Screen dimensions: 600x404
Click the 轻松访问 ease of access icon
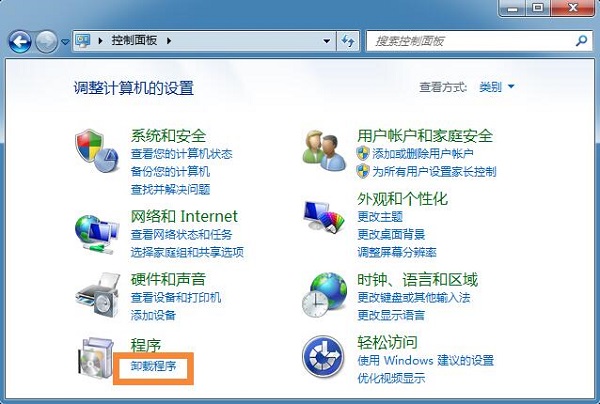tap(323, 356)
